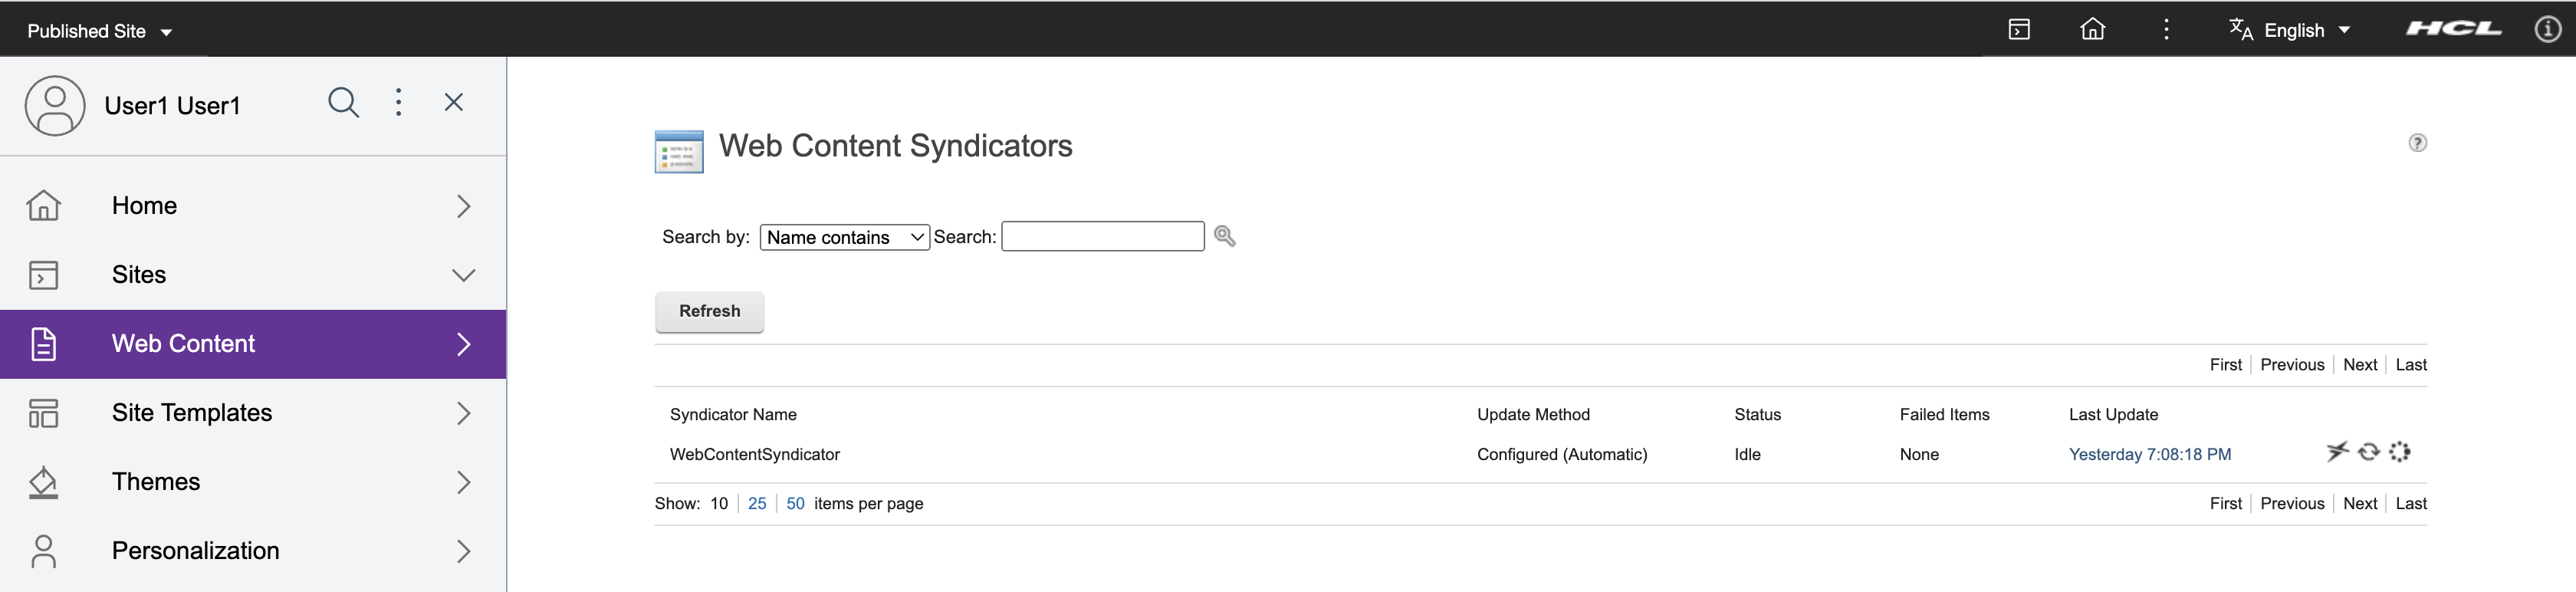Select Web Content in the sidebar

(184, 343)
